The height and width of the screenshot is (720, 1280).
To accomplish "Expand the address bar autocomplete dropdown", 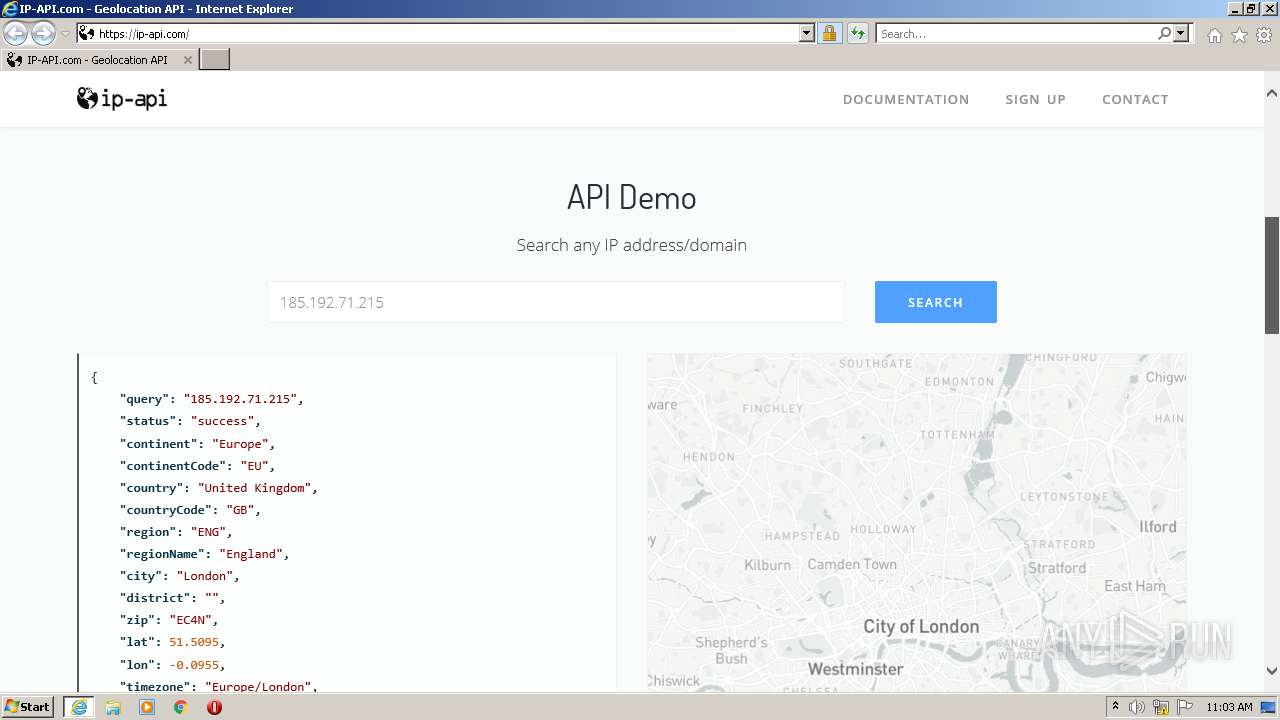I will pyautogui.click(x=807, y=33).
